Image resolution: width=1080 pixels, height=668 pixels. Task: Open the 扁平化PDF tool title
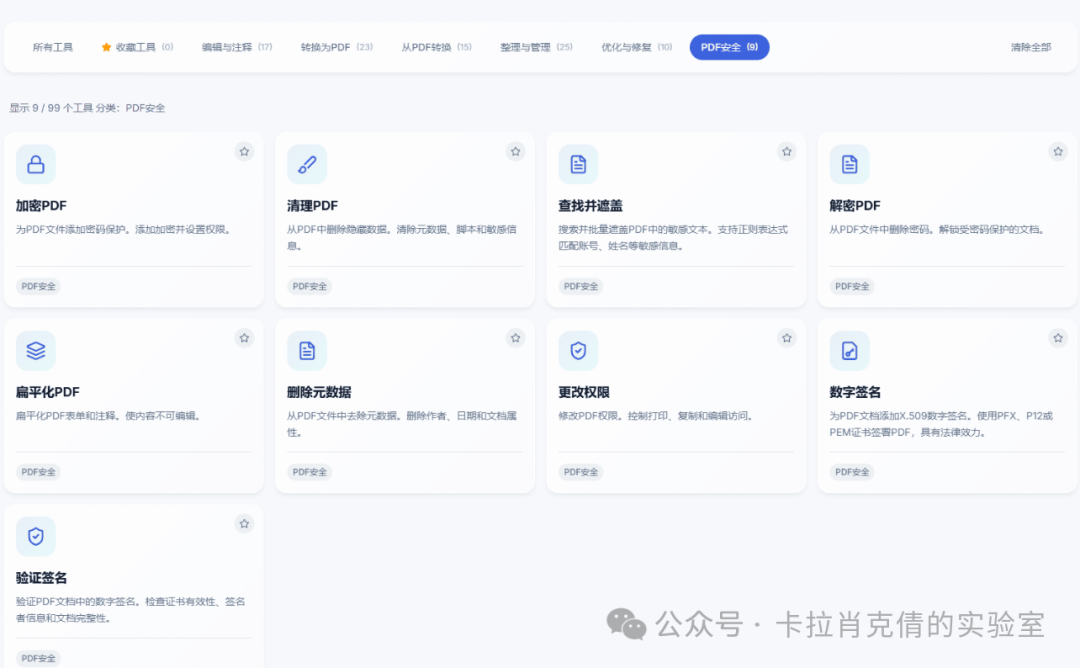(x=47, y=392)
